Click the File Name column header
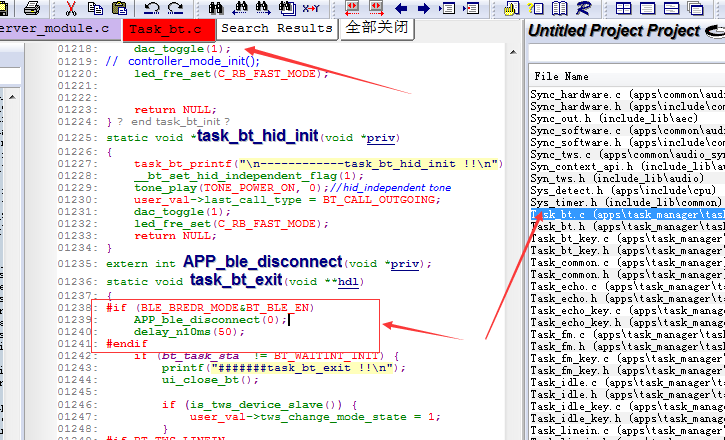The height and width of the screenshot is (440, 725). [627, 76]
